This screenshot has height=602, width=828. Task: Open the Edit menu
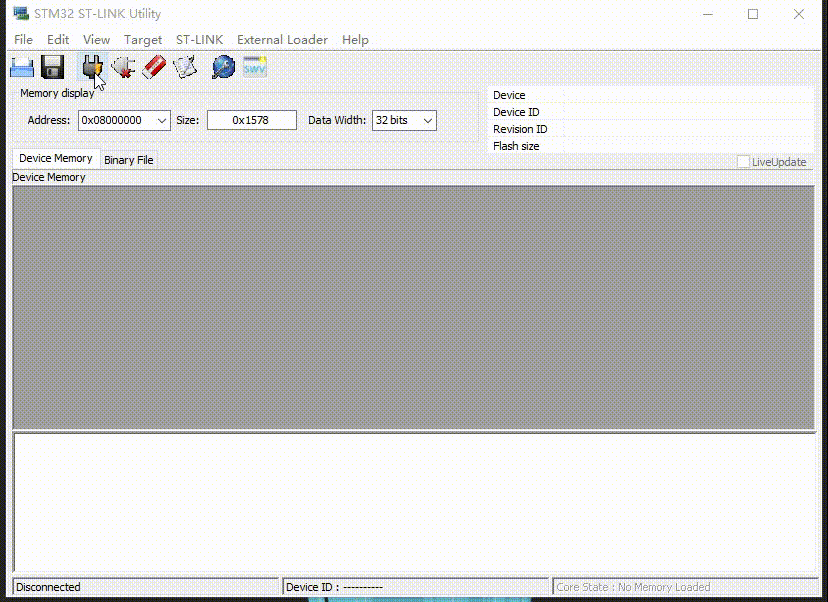58,40
